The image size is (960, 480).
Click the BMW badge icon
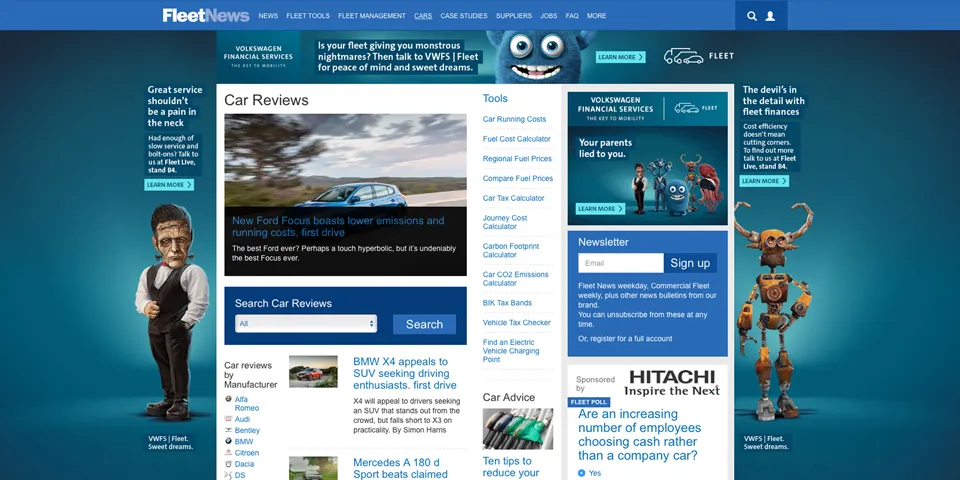pos(229,441)
